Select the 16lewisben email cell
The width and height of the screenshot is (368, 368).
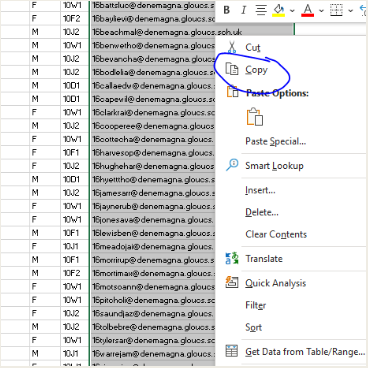click(x=153, y=233)
